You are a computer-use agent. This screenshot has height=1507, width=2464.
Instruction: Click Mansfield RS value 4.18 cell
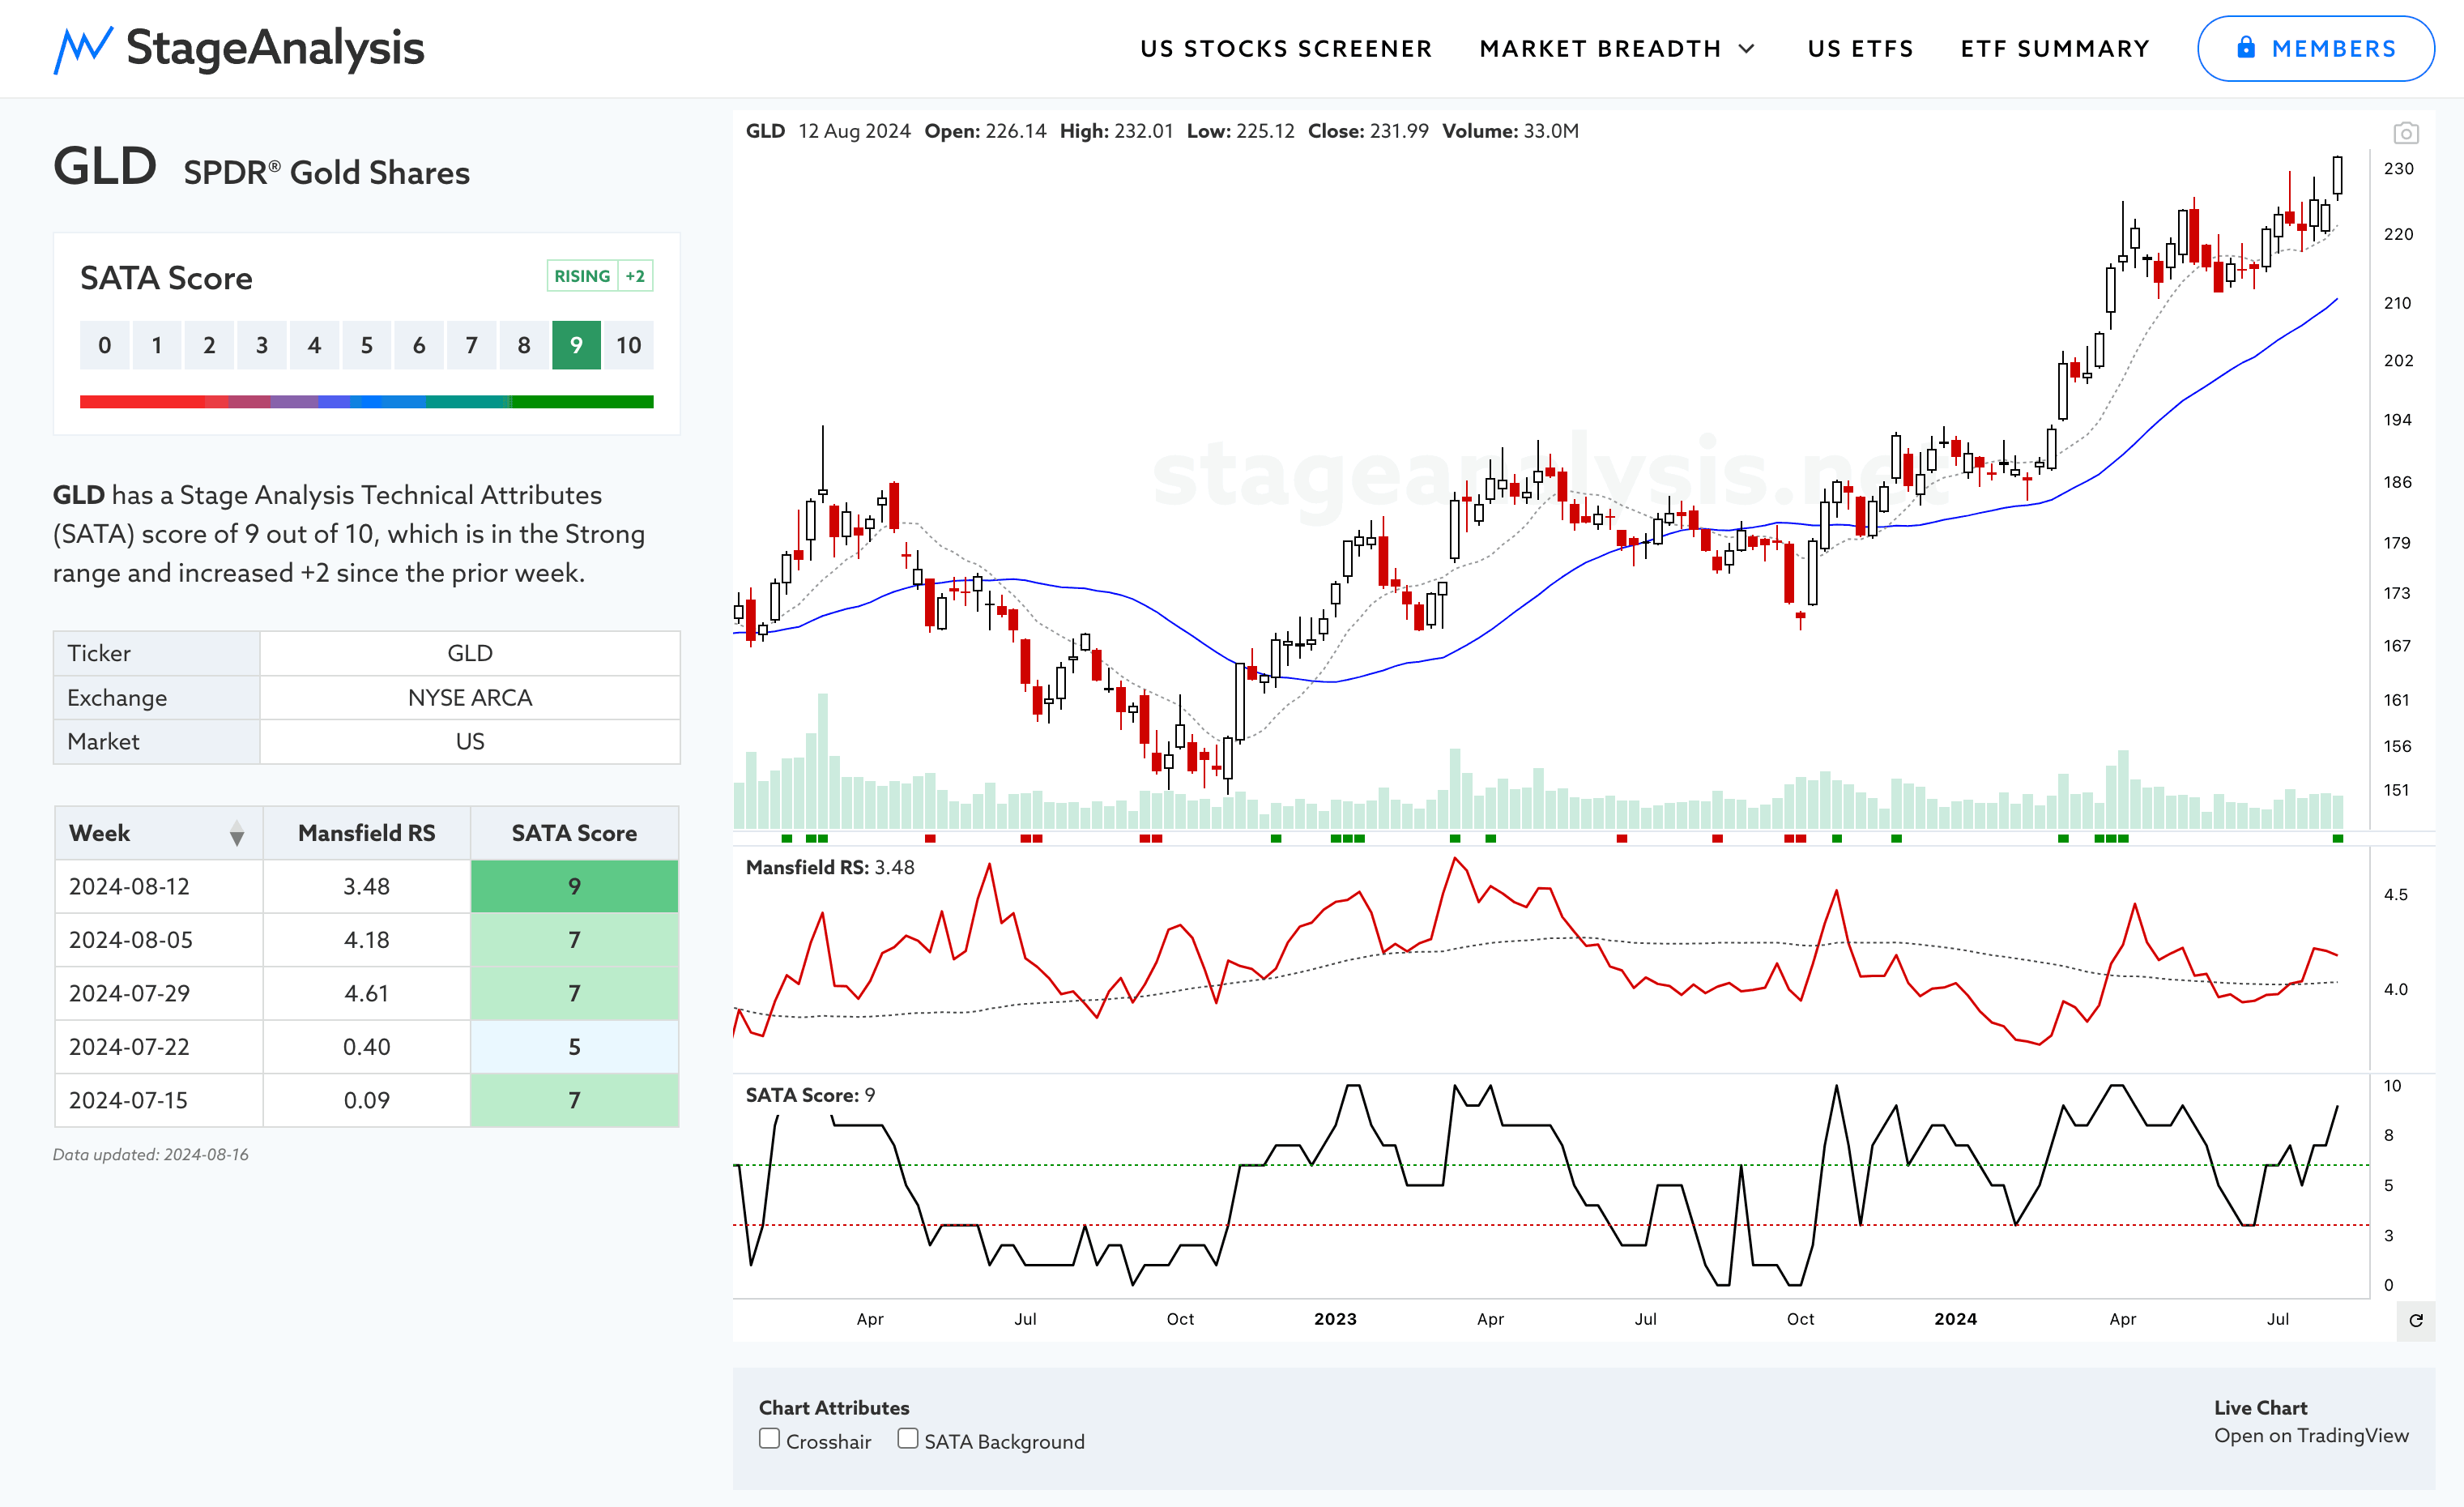[x=366, y=940]
